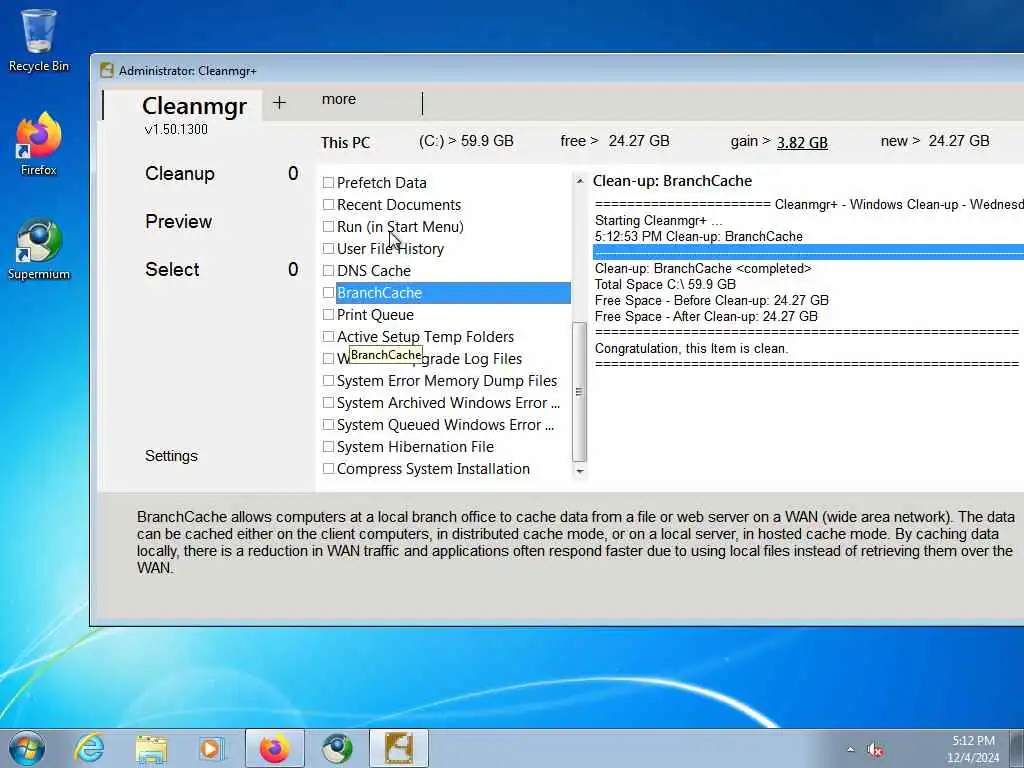1024x768 pixels.
Task: Check the Recent Documents checkbox
Action: point(328,205)
